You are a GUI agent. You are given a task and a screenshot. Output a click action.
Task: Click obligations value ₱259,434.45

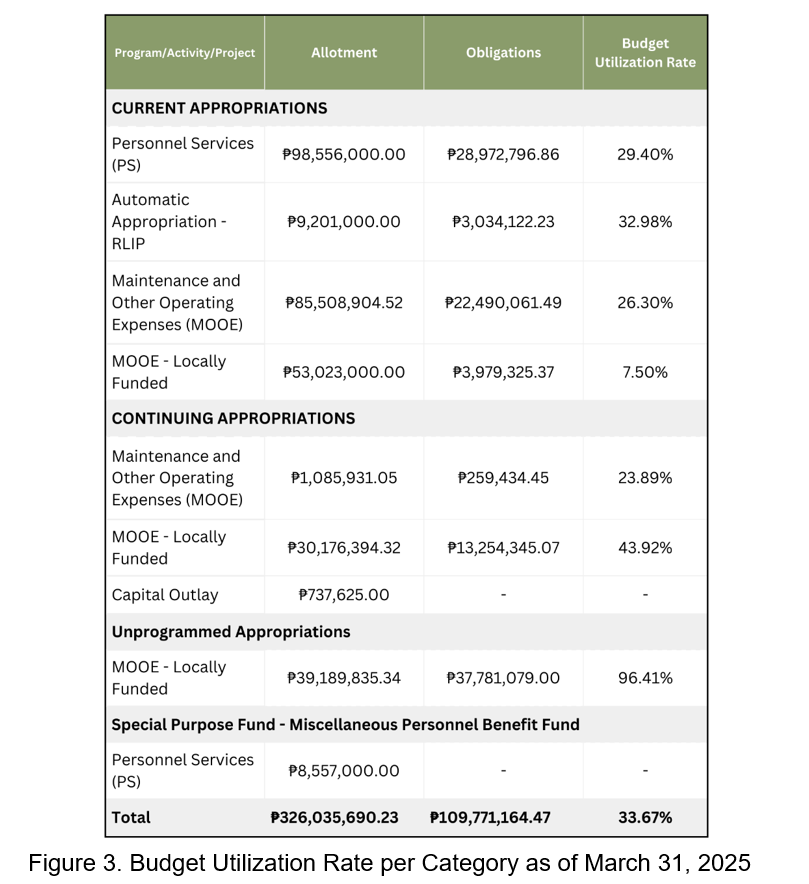(x=503, y=478)
